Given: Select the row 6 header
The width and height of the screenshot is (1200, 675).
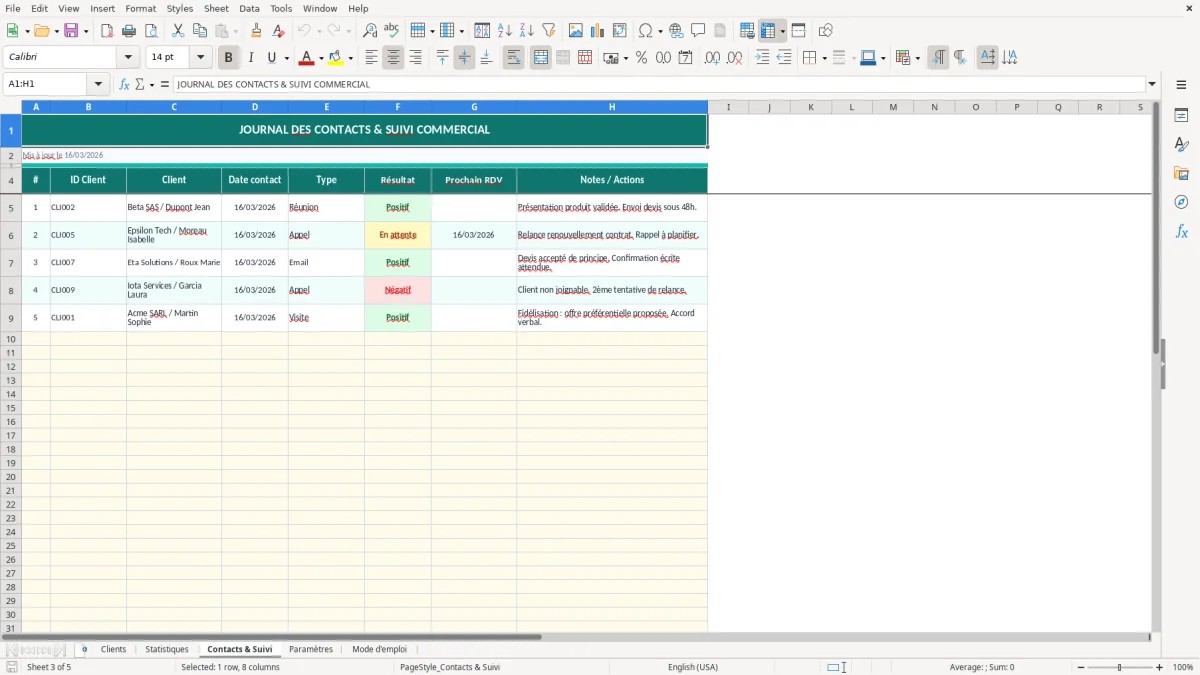Looking at the screenshot, I should pos(11,235).
